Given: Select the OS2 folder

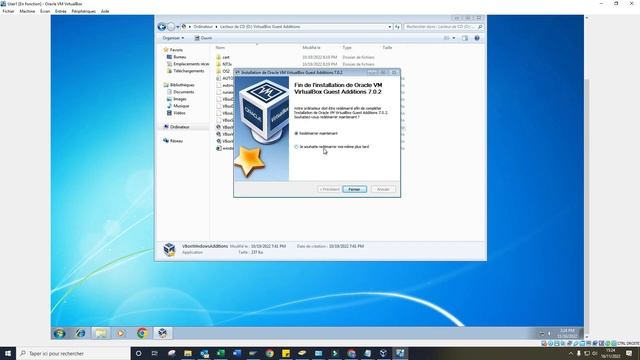Looking at the screenshot, I should point(223,71).
